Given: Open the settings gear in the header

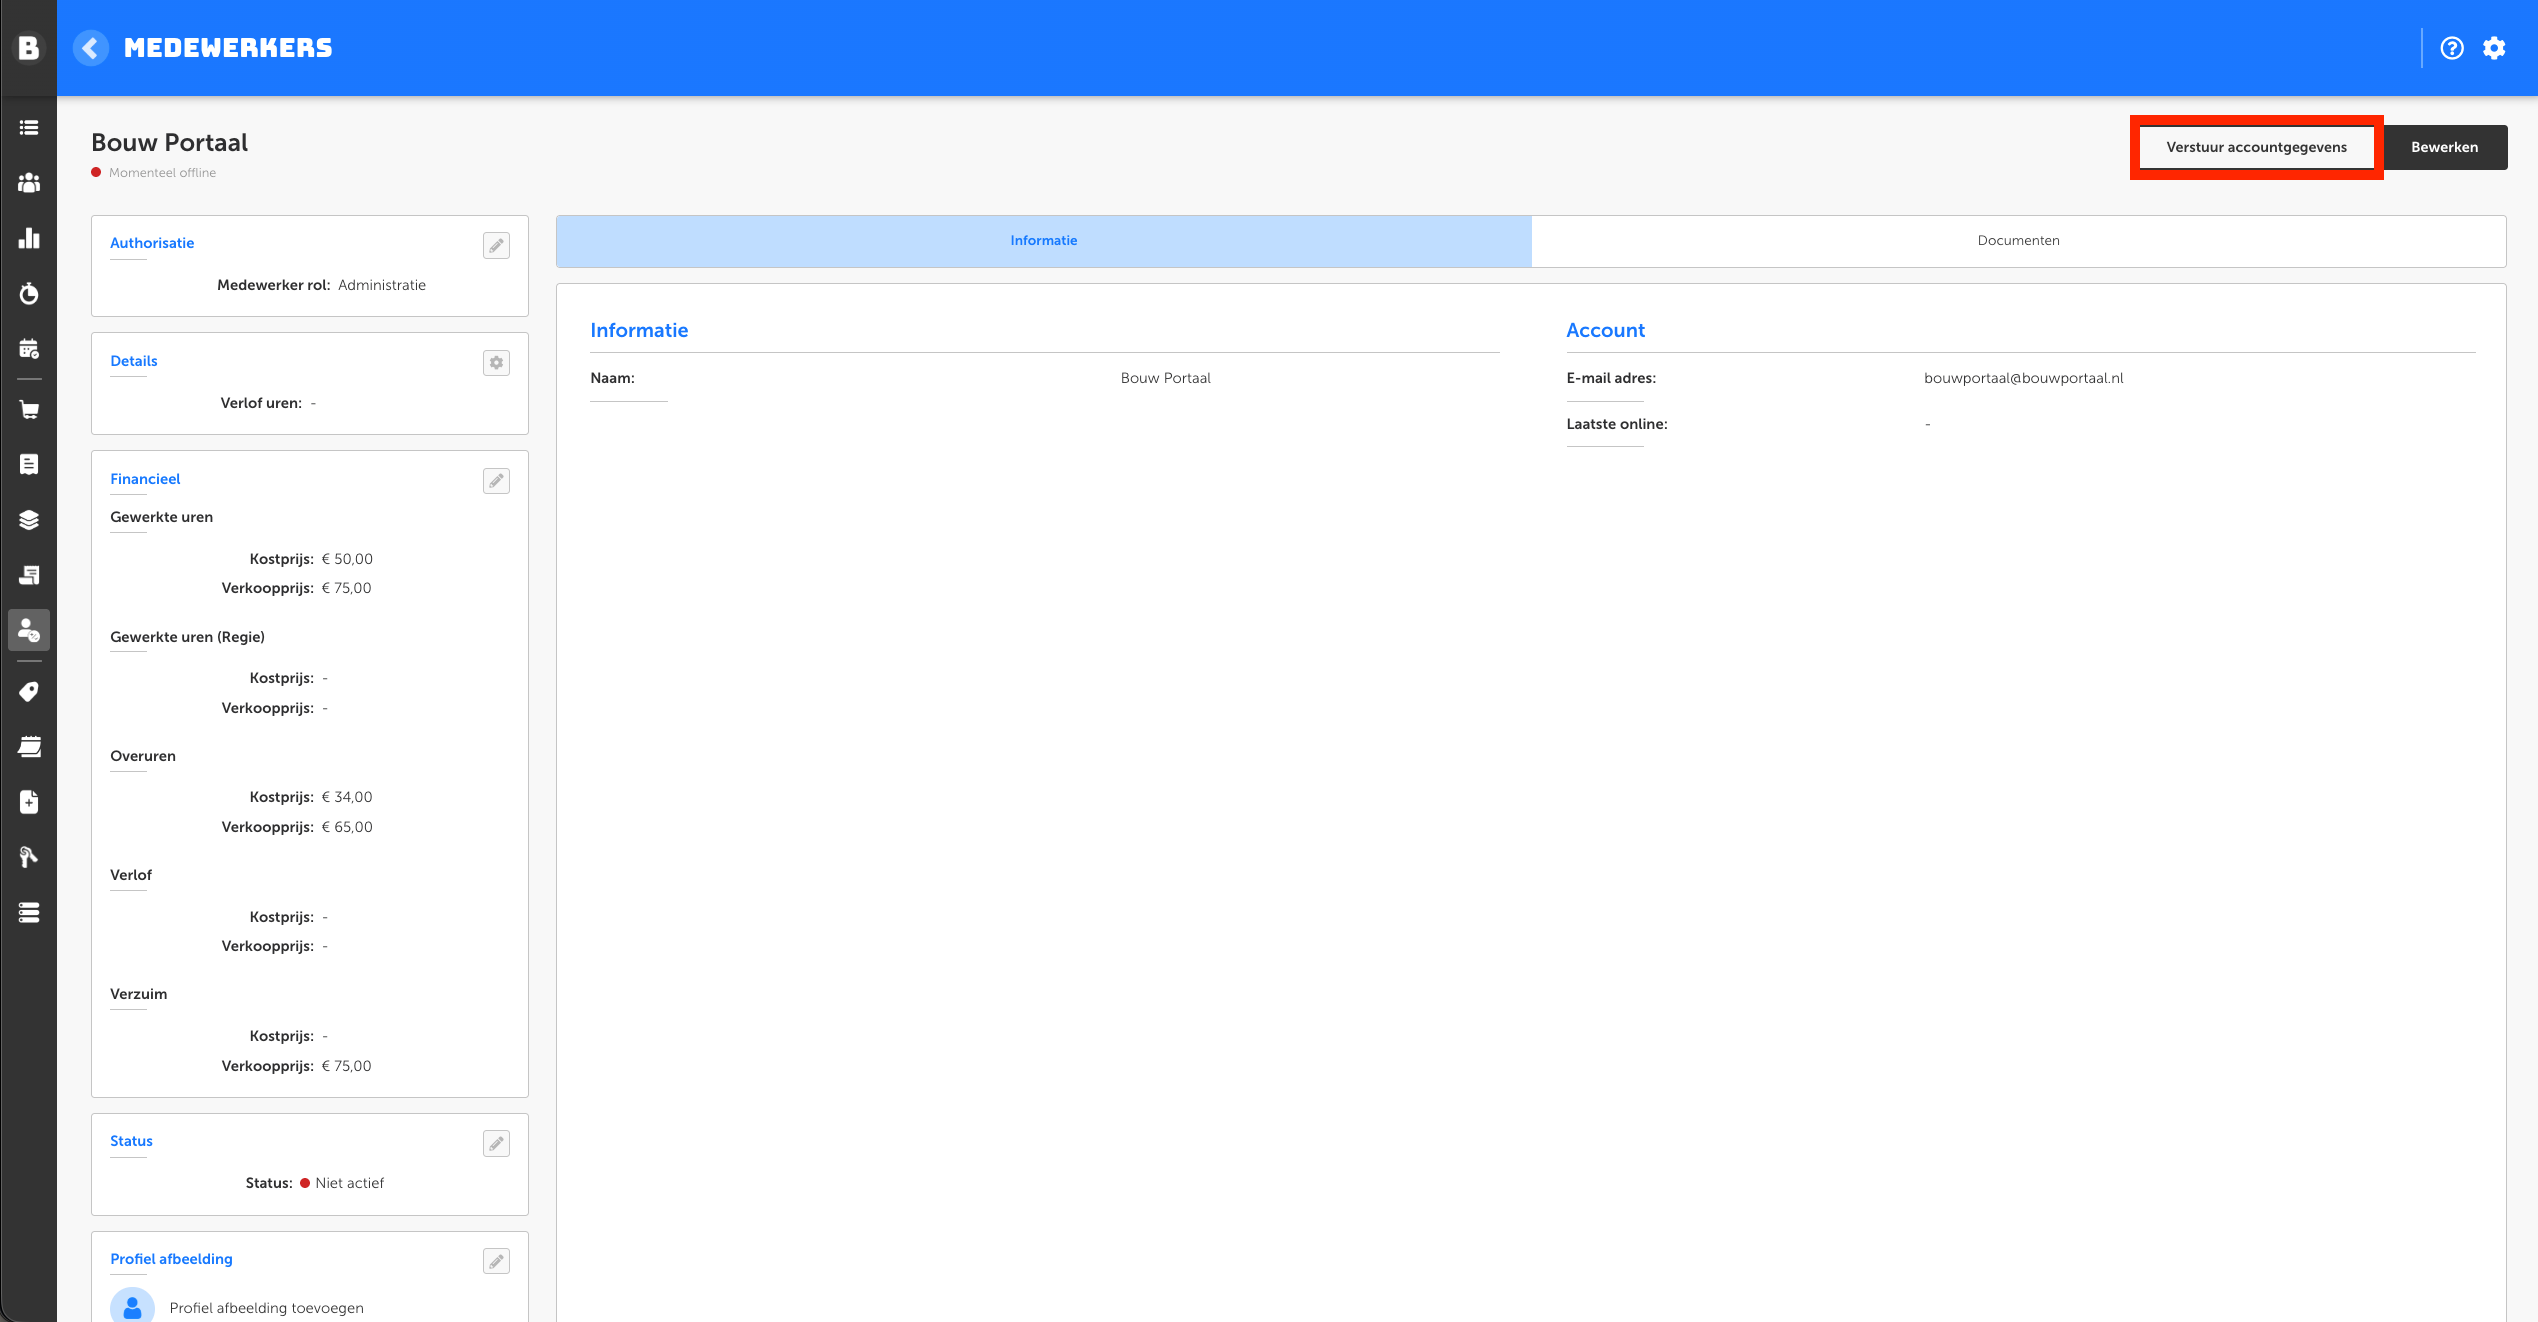Looking at the screenshot, I should pos(2494,48).
